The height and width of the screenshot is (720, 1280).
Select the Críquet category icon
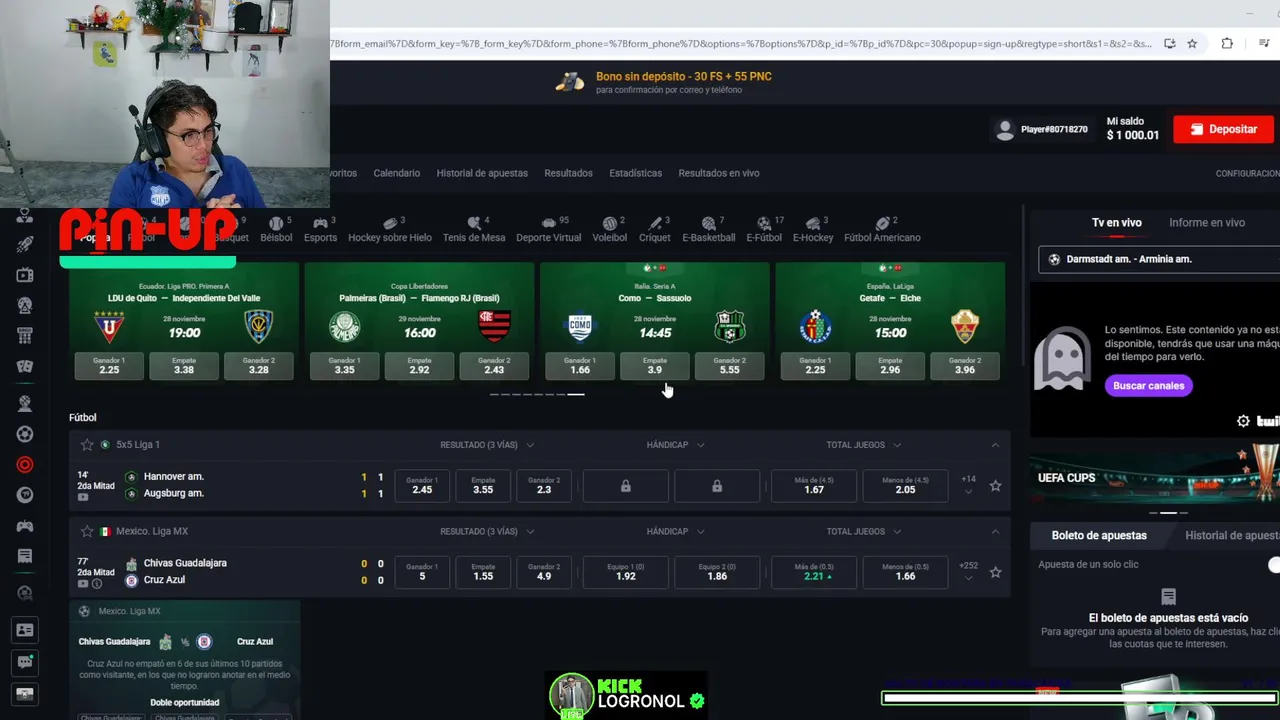coord(655,229)
